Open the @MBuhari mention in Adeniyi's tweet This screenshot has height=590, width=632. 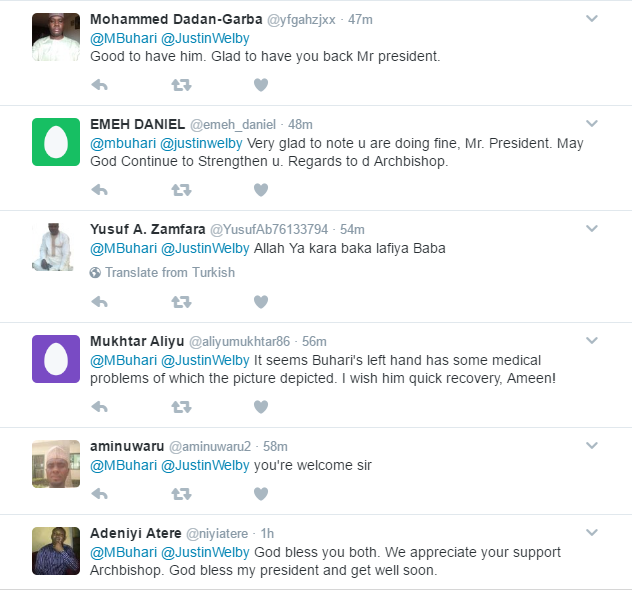123,552
